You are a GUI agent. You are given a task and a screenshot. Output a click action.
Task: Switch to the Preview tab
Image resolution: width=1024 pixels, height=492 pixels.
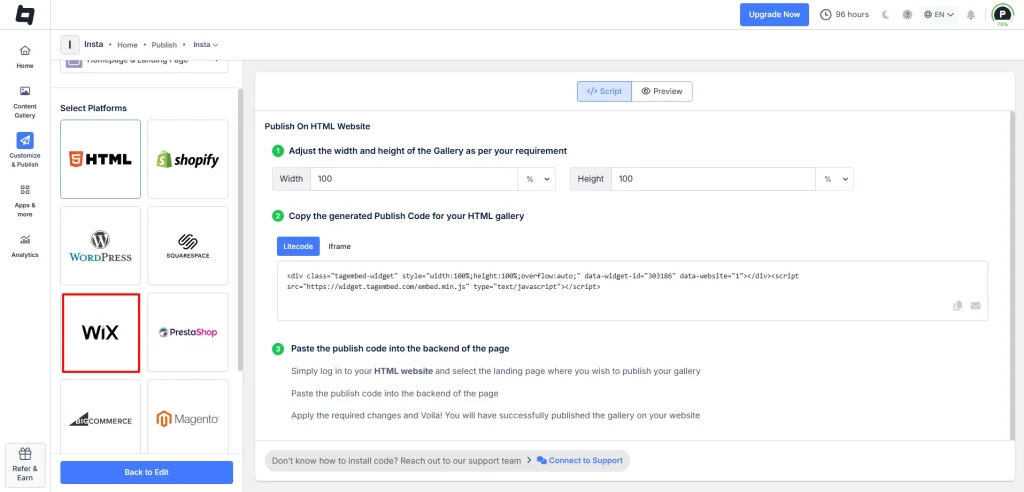click(662, 91)
